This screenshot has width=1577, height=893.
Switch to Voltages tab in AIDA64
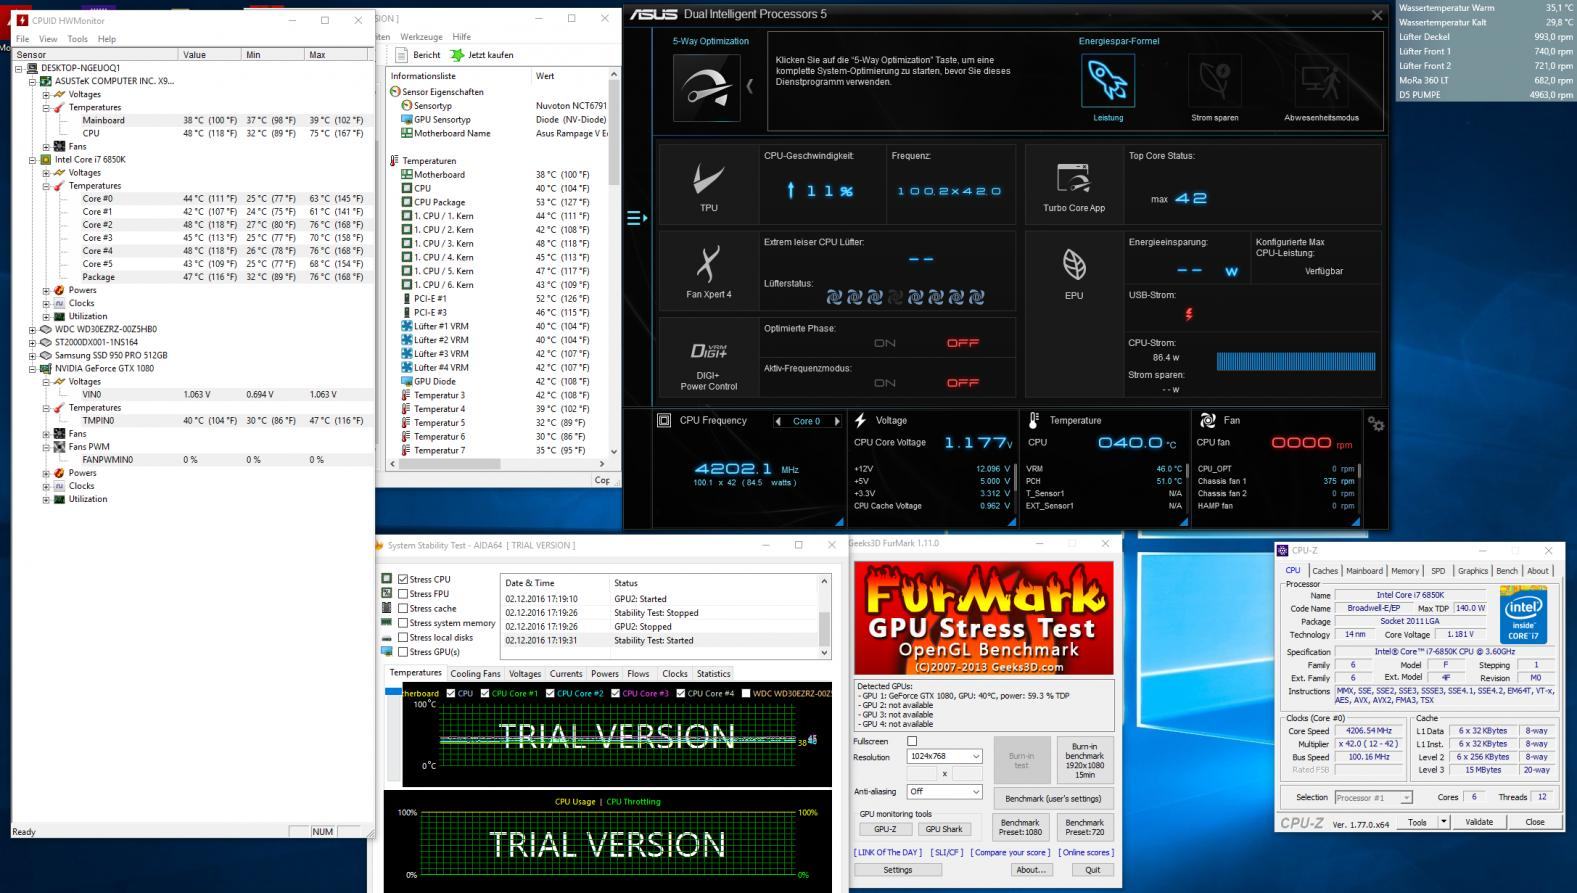pos(524,674)
